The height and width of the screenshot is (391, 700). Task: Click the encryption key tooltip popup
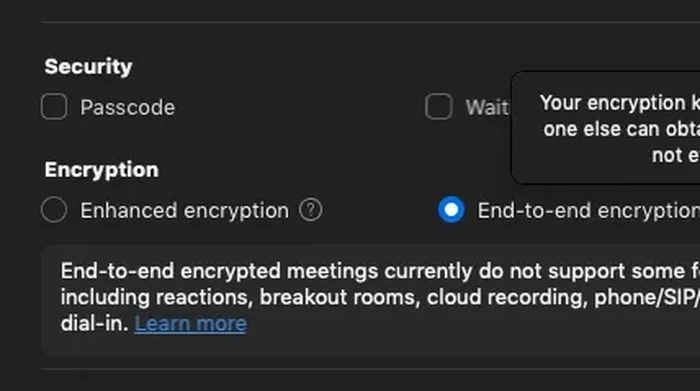click(605, 128)
